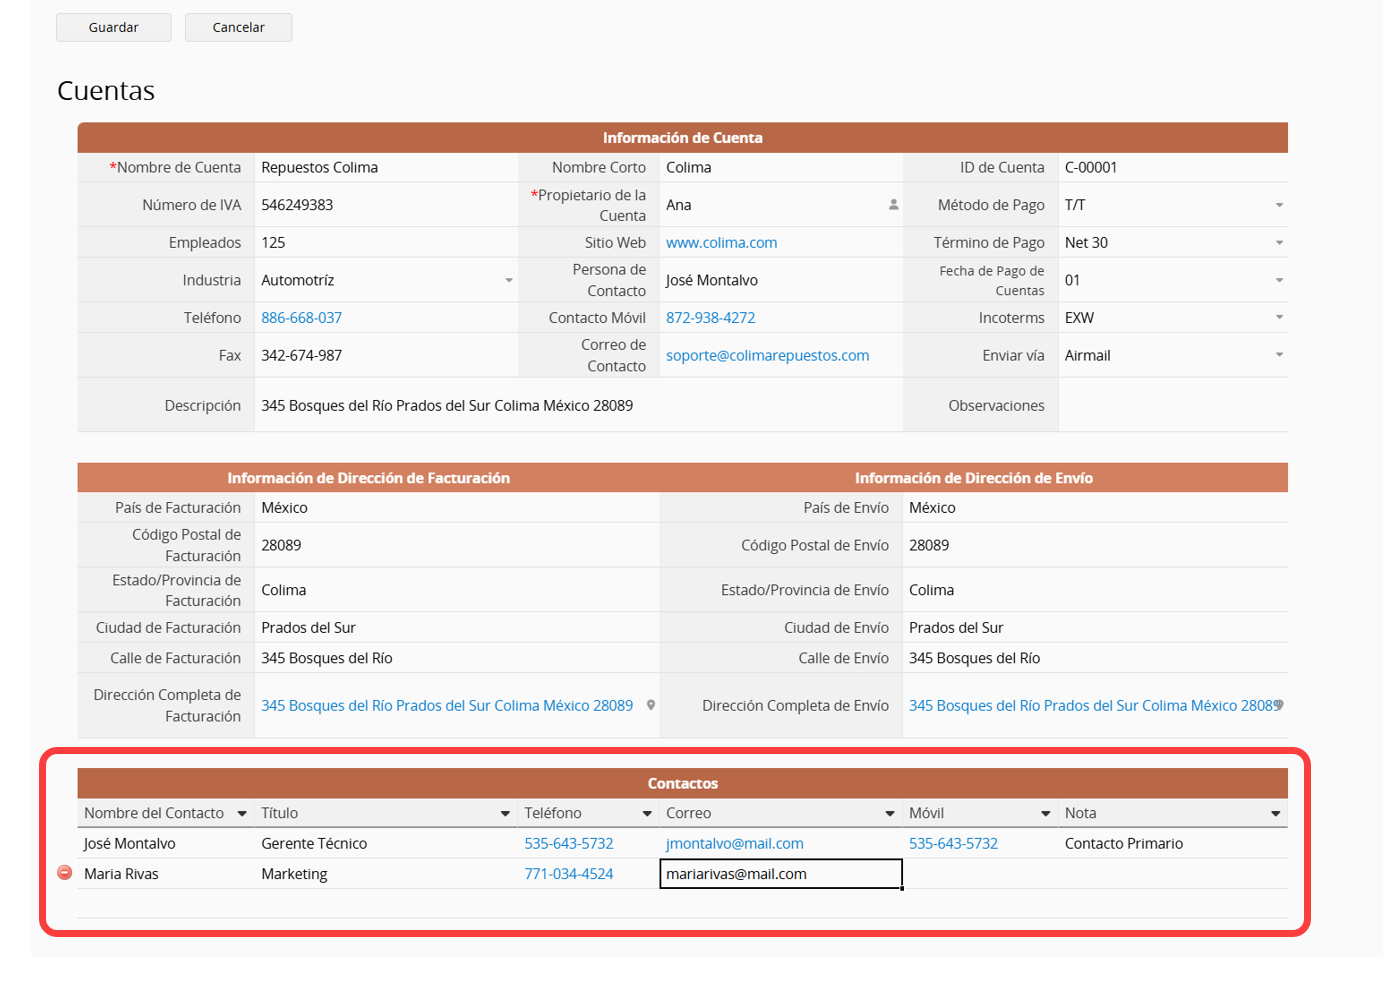The height and width of the screenshot is (989, 1383).
Task: Click the red delete icon beside Maria Rivas
Action: [x=65, y=873]
